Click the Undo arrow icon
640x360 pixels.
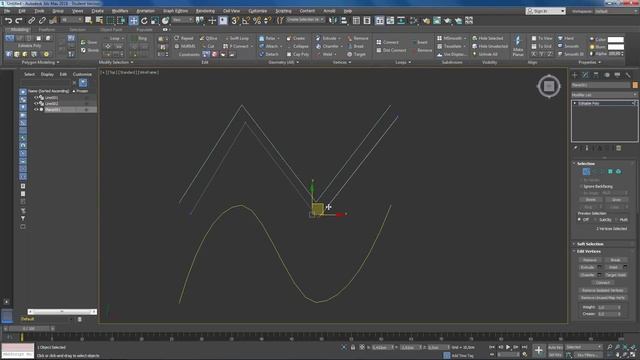pos(8,20)
